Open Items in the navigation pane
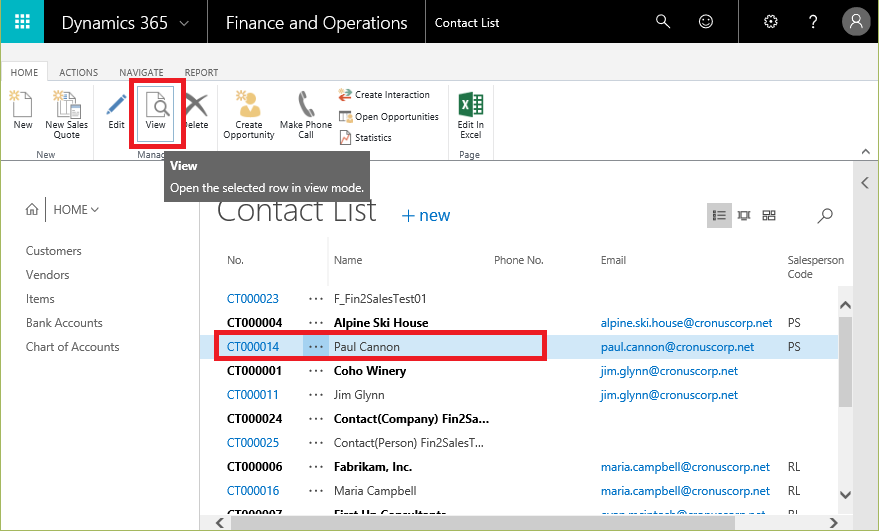 click(40, 299)
